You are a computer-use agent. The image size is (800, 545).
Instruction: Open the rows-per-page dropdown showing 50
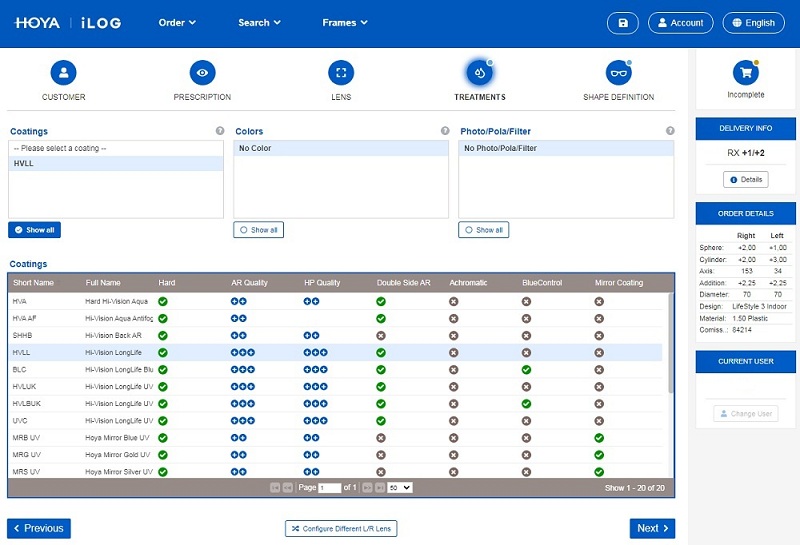coord(400,488)
